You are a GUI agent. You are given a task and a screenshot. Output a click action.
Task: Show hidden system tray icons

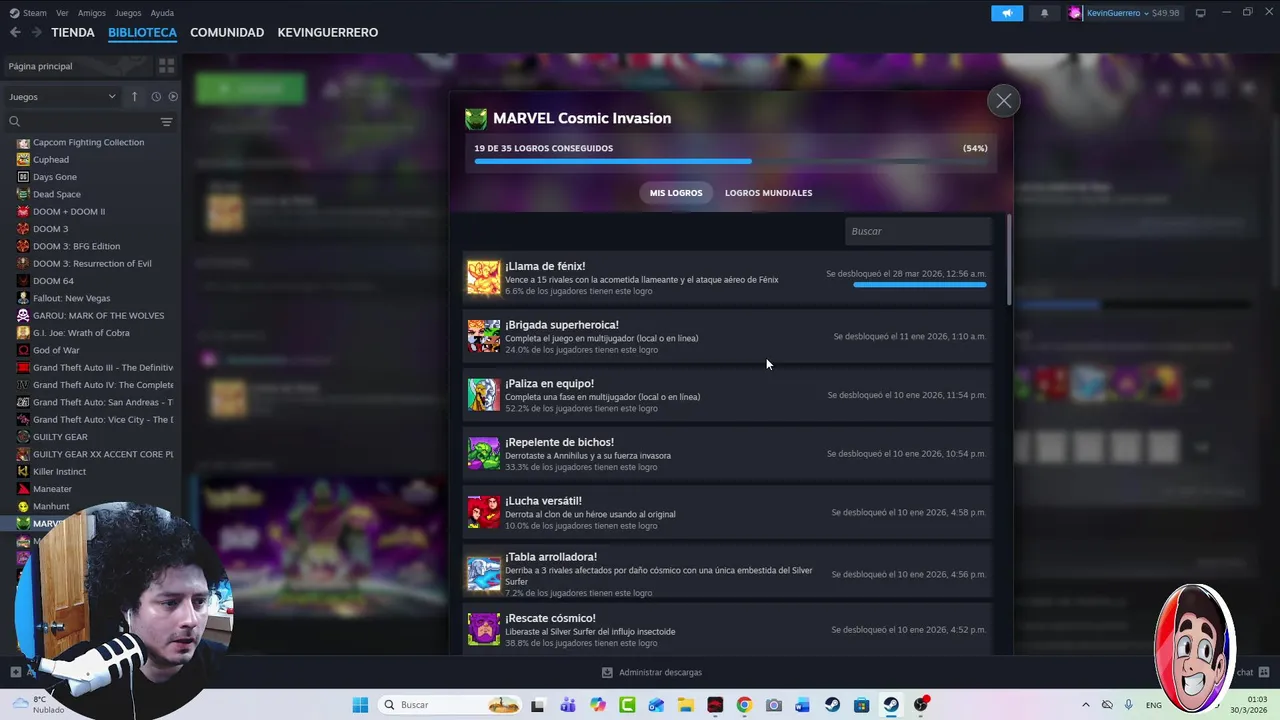point(1086,705)
